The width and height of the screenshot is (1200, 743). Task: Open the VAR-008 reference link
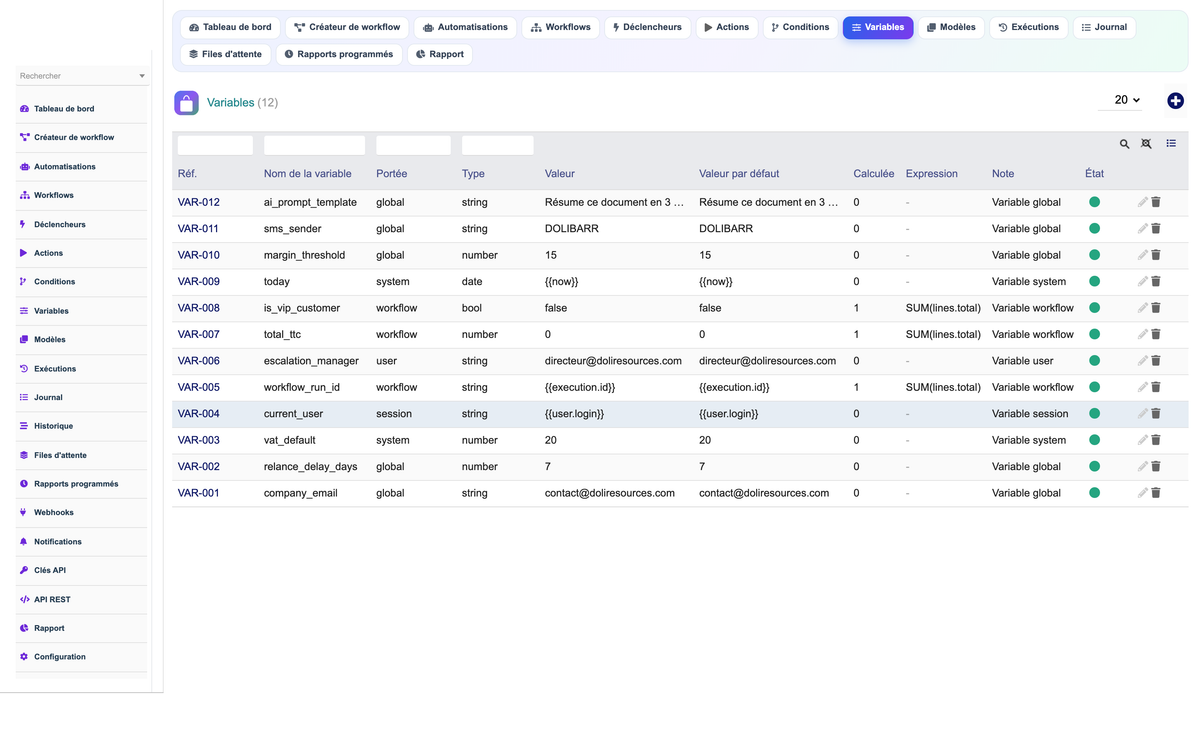click(x=199, y=308)
